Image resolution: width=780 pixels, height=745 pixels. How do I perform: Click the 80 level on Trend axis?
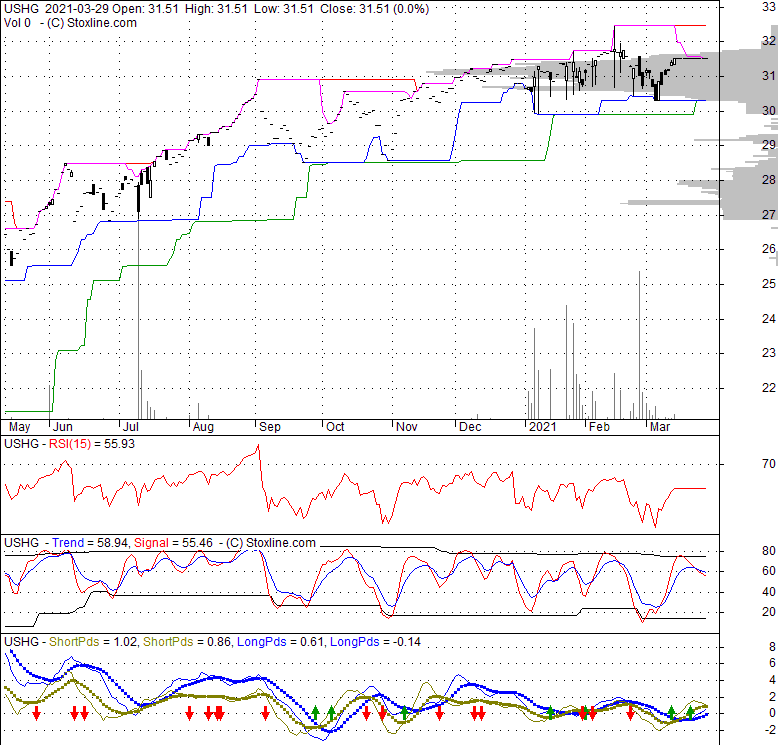(x=769, y=551)
